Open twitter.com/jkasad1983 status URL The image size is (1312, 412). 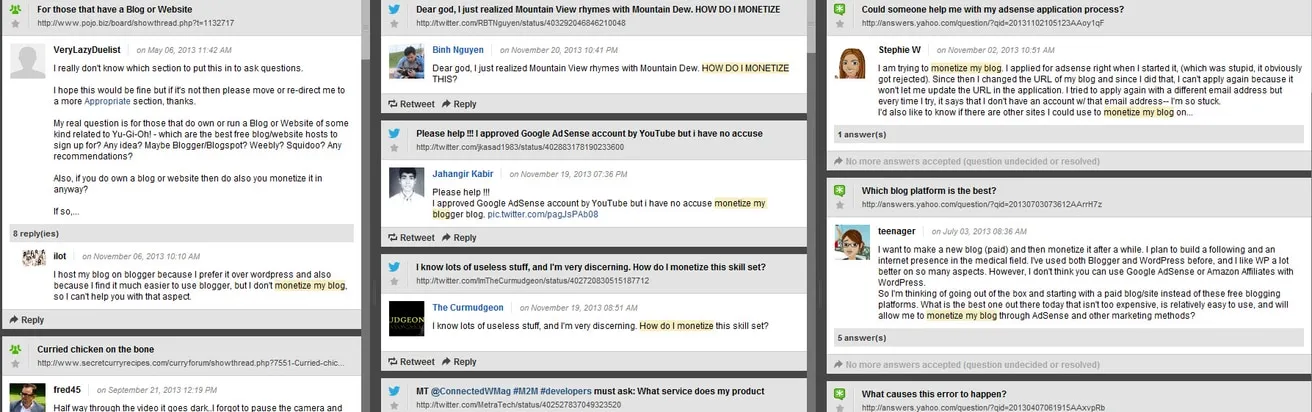(x=520, y=146)
